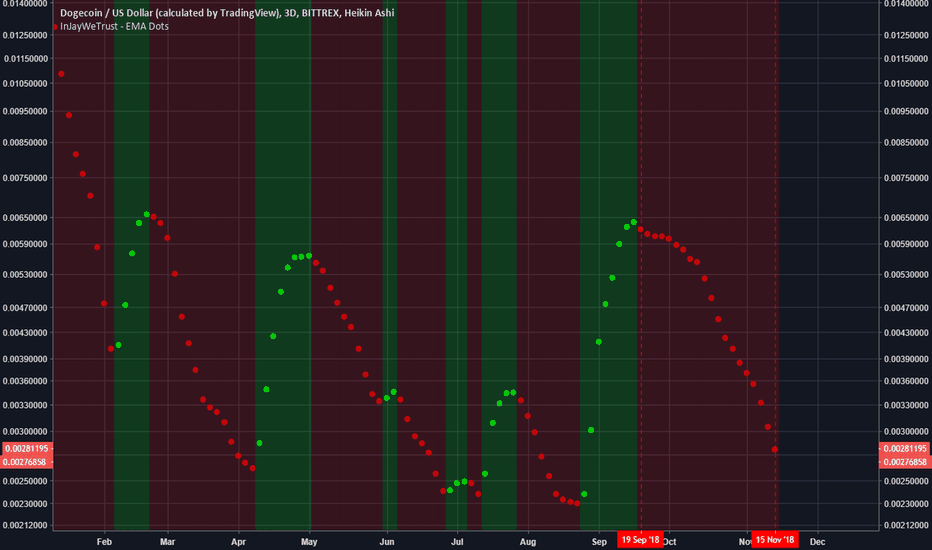Click the Jul label on the time axis
This screenshot has height=550, width=932.
[x=457, y=542]
